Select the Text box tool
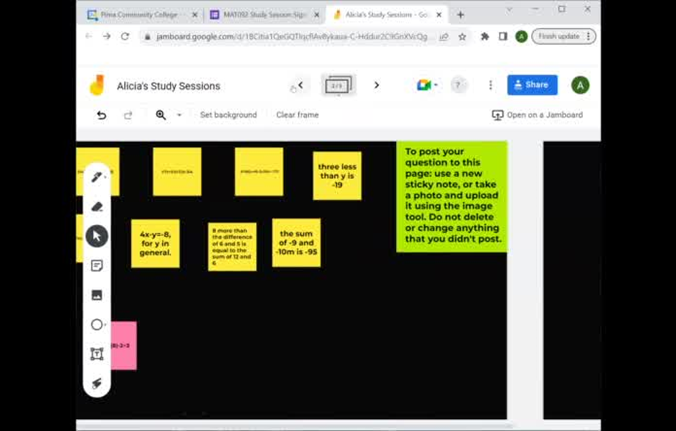The width and height of the screenshot is (676, 431). 96,354
